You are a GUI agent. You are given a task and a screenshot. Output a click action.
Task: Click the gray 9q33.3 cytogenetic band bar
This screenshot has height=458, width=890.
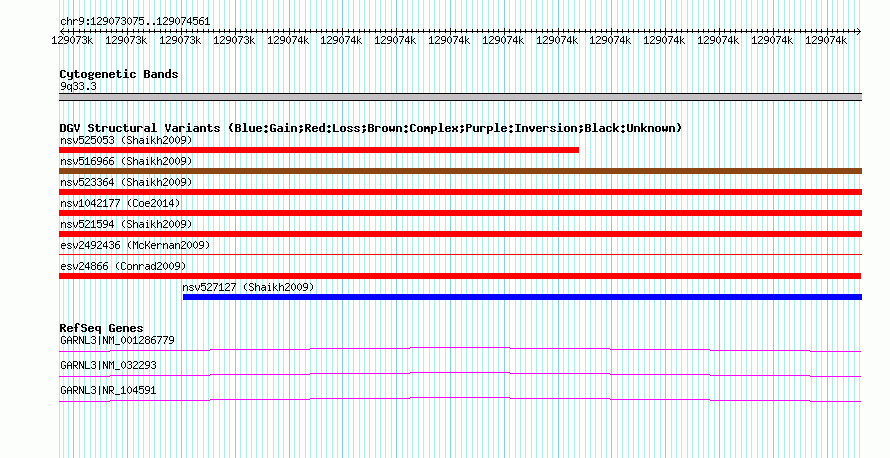point(460,97)
